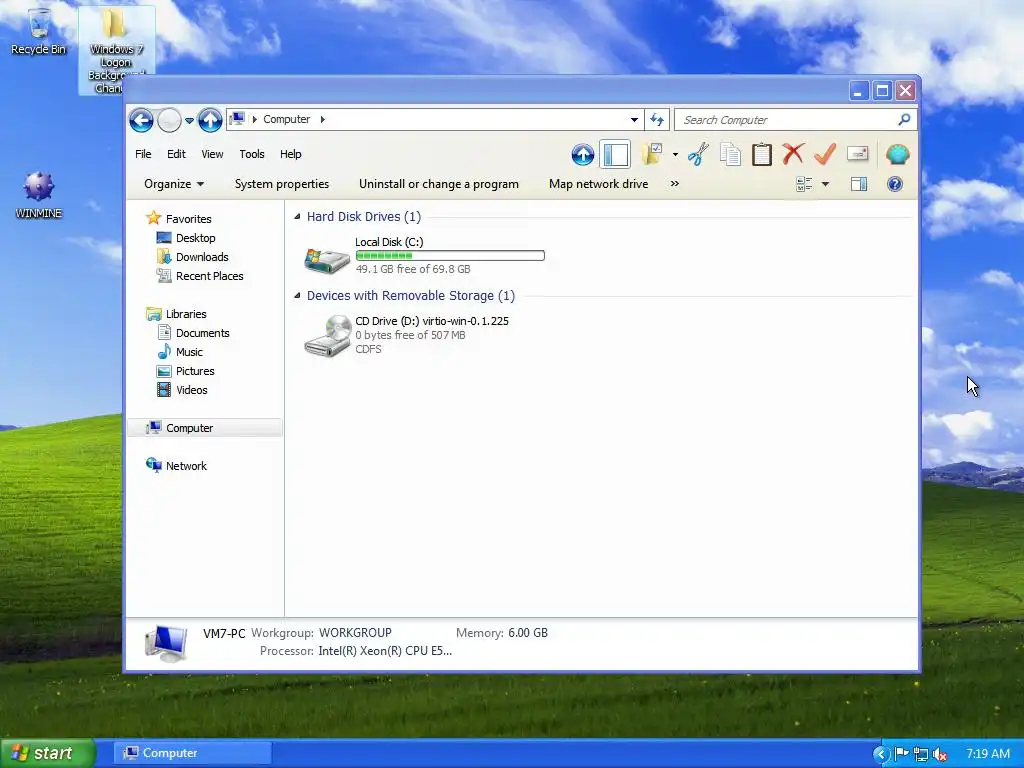Open the Videos library

pos(191,389)
